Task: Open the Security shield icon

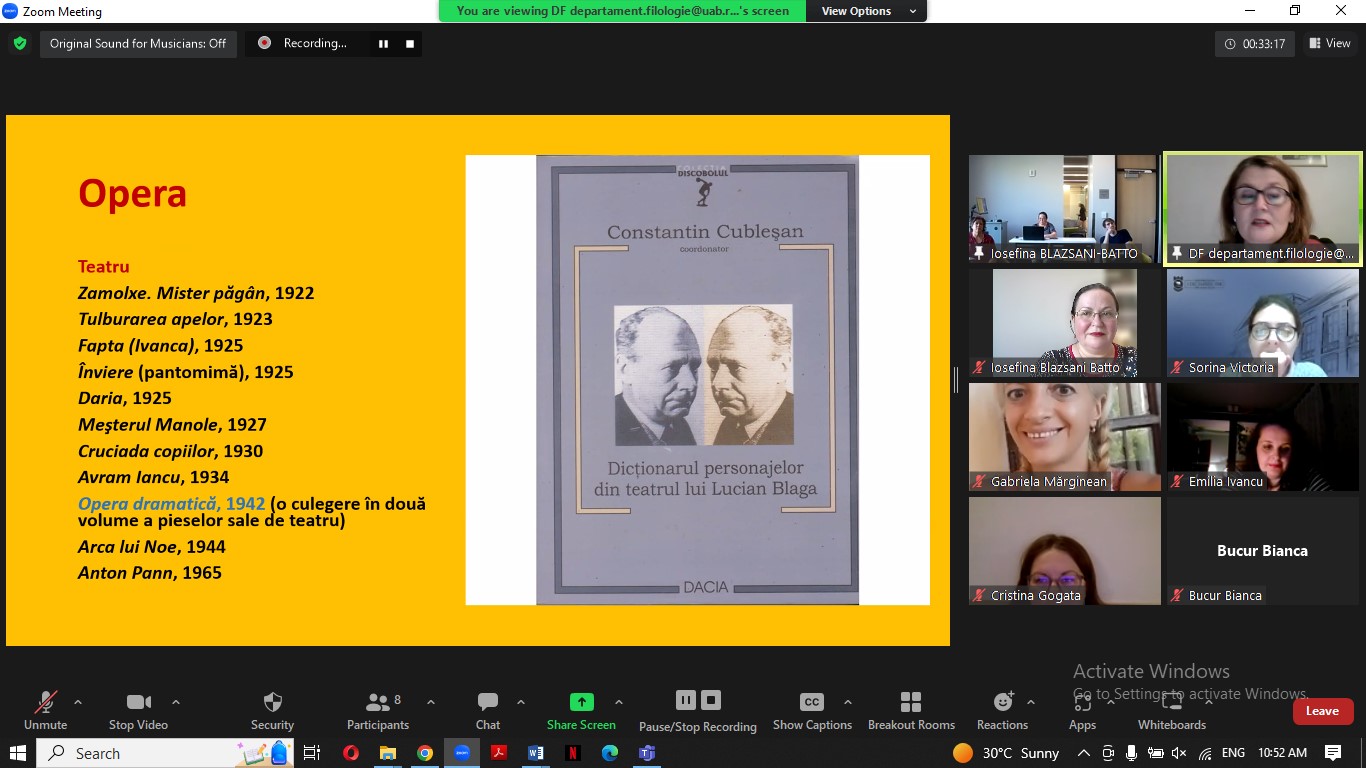Action: (273, 702)
